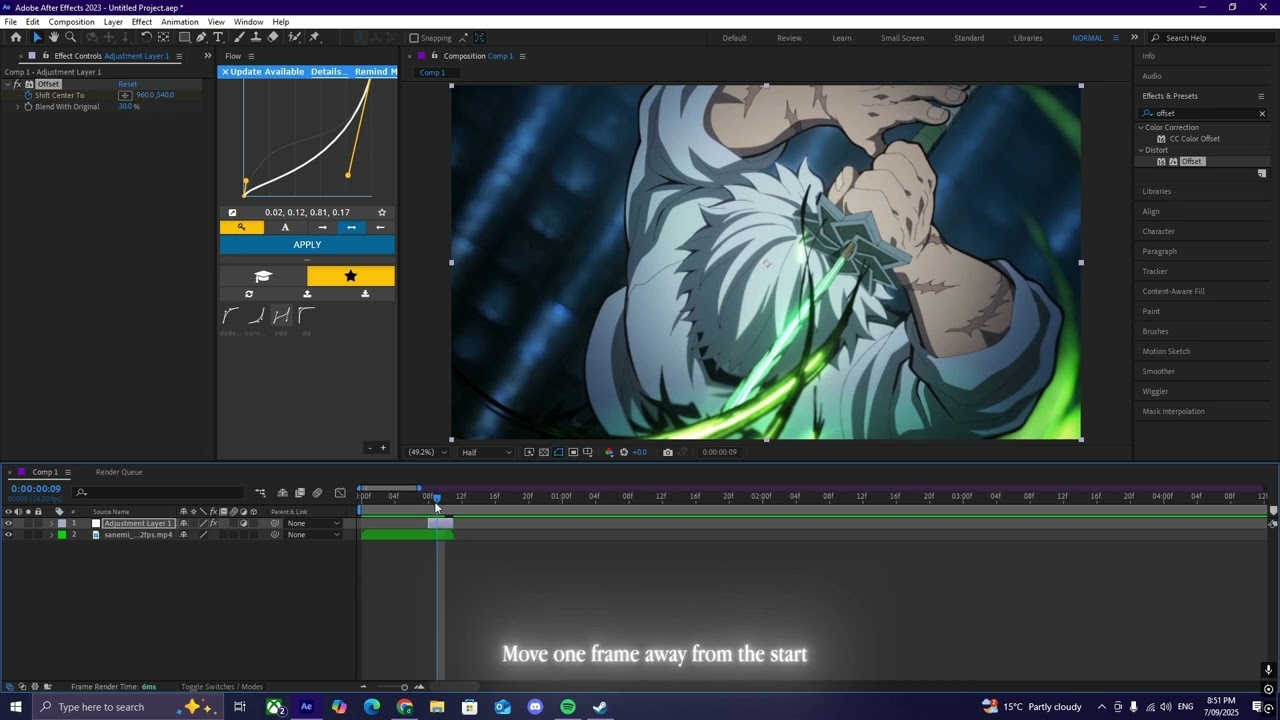Open Discord from the taskbar

coord(535,707)
